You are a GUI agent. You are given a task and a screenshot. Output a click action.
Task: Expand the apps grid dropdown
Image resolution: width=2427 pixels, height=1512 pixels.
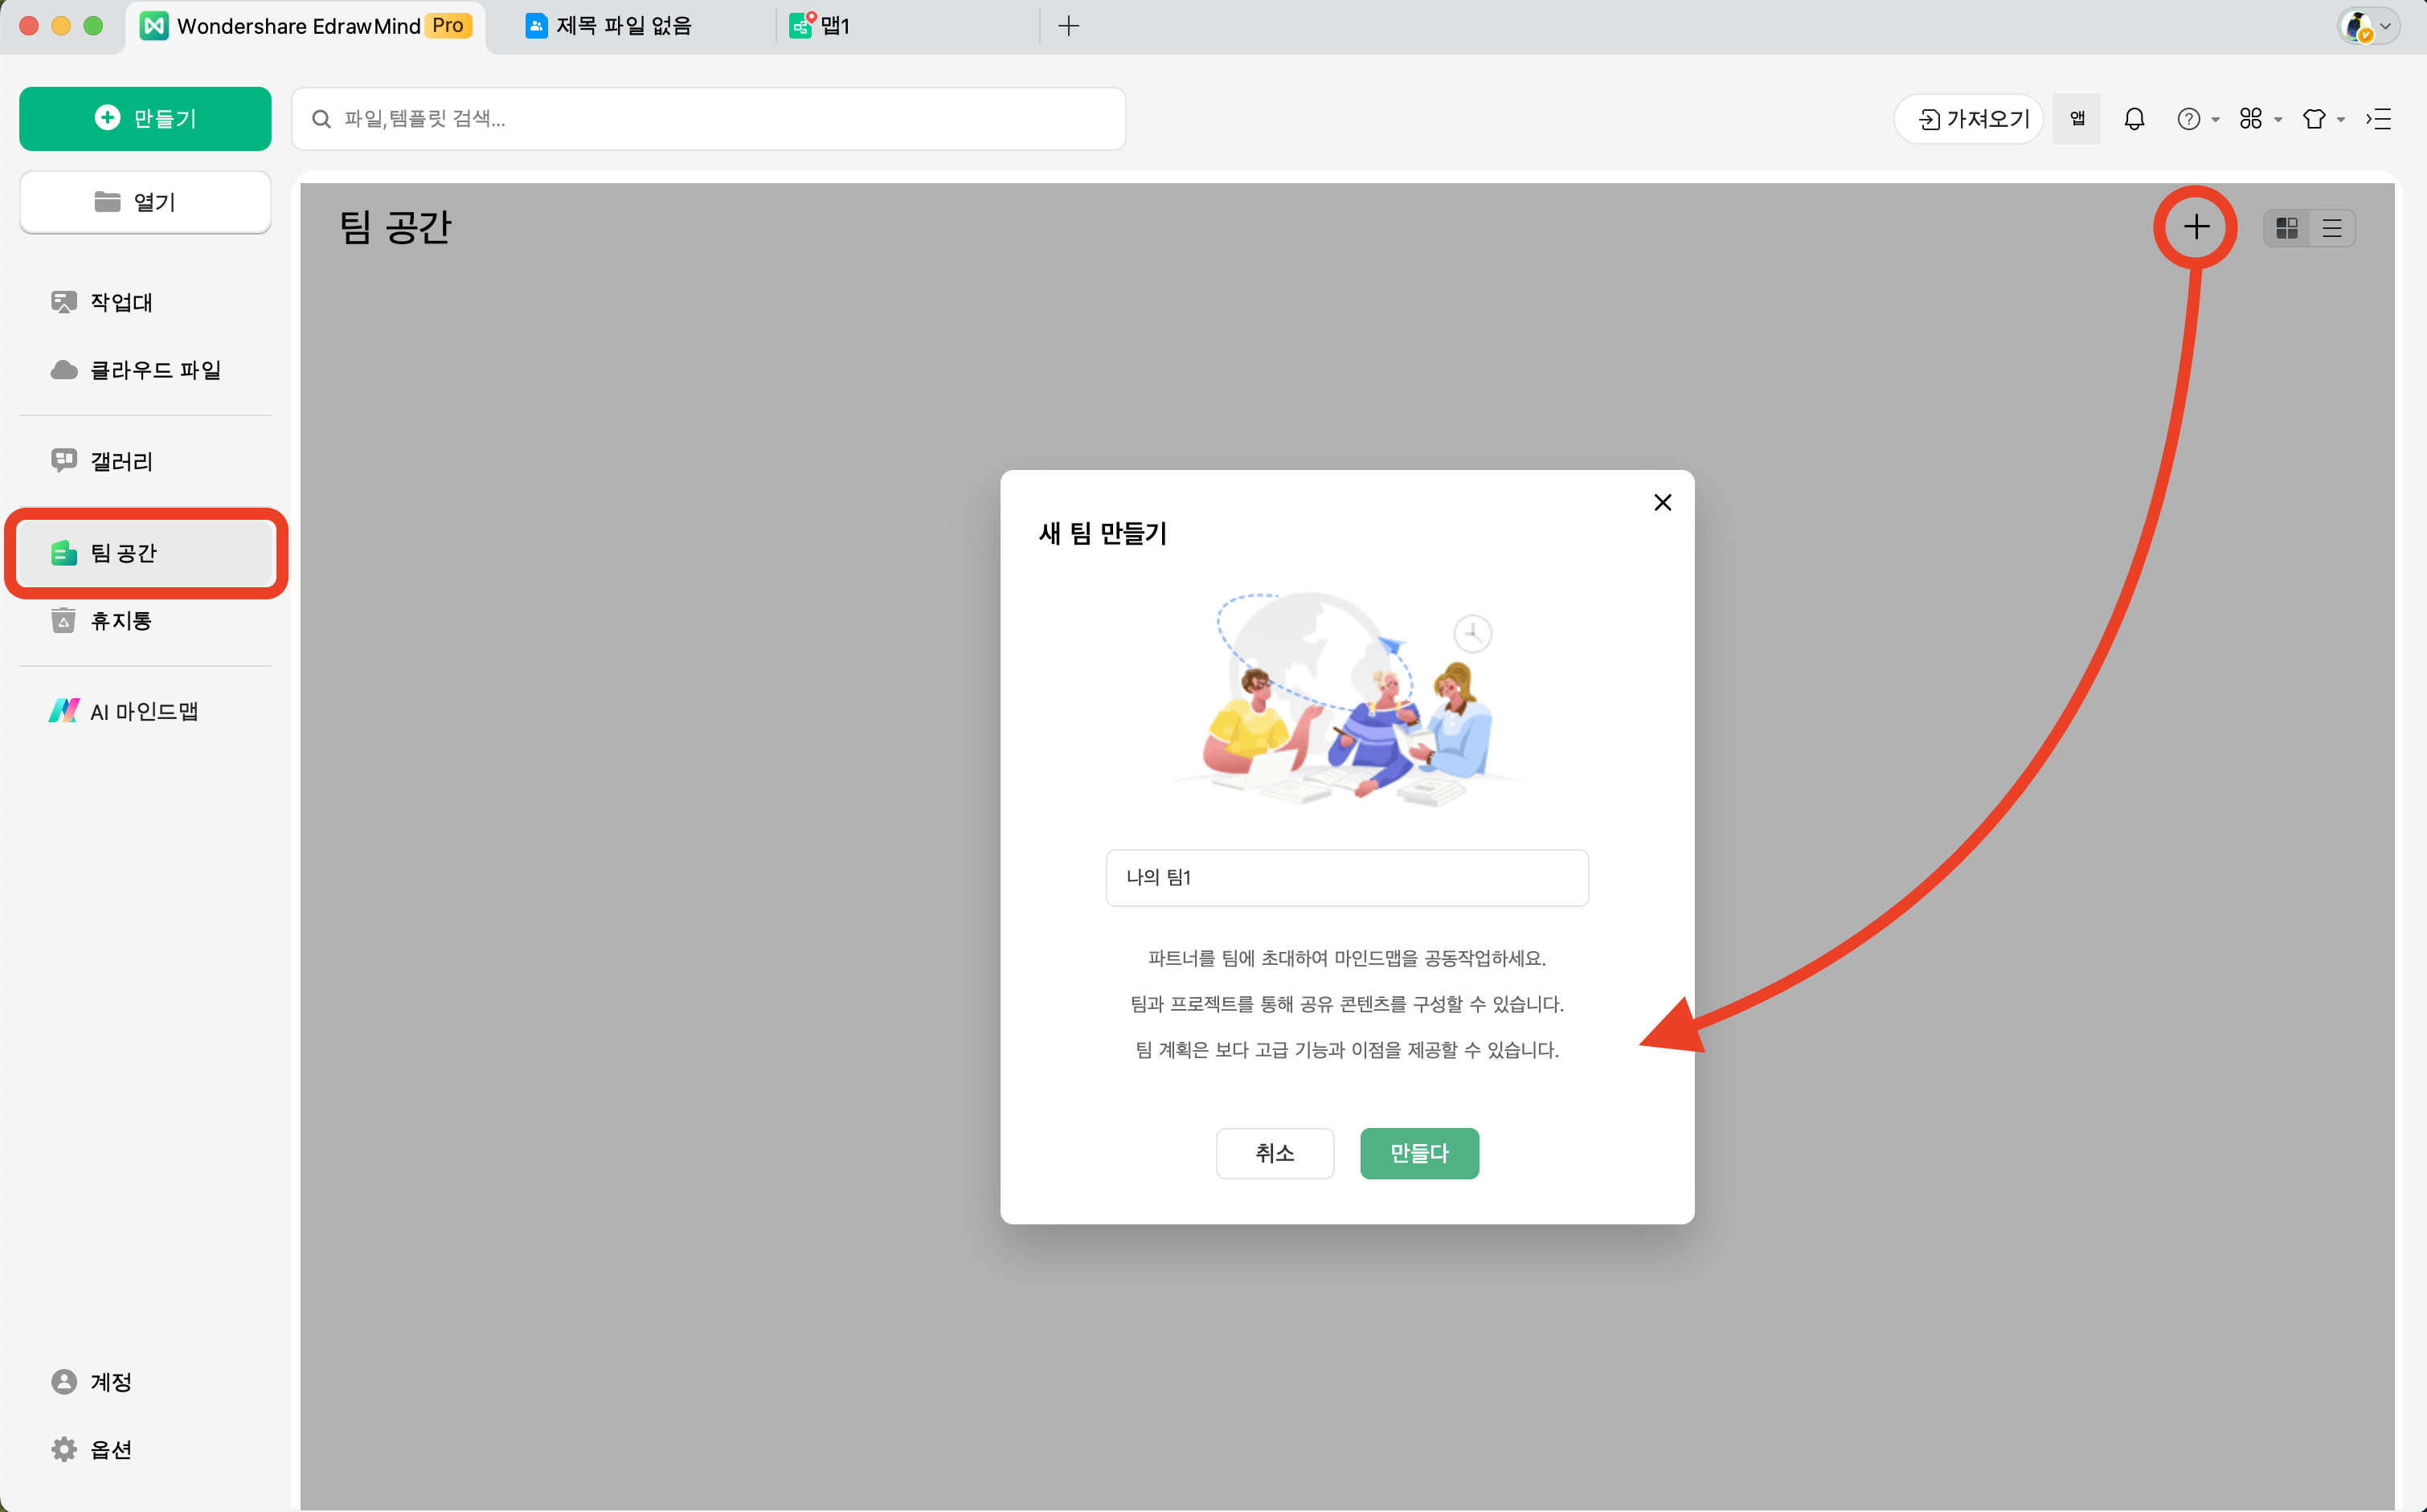[x=2259, y=119]
